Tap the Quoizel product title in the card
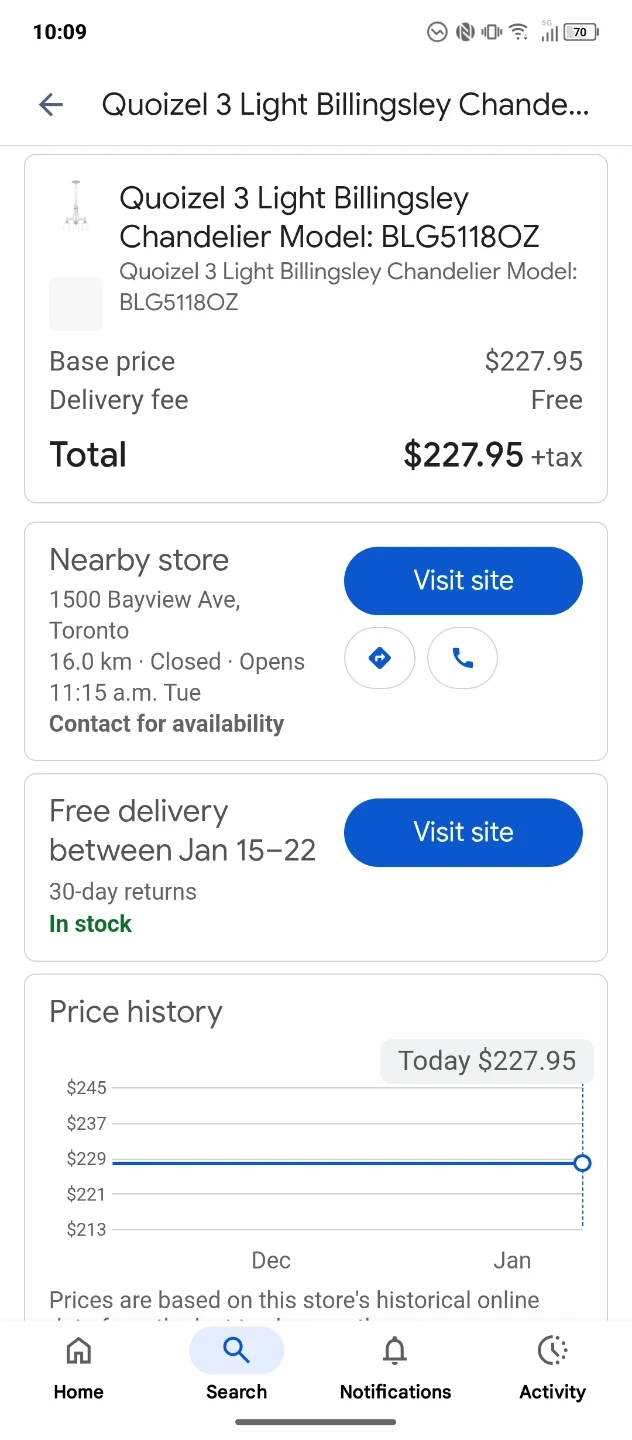The height and width of the screenshot is (1440, 632). (x=329, y=217)
